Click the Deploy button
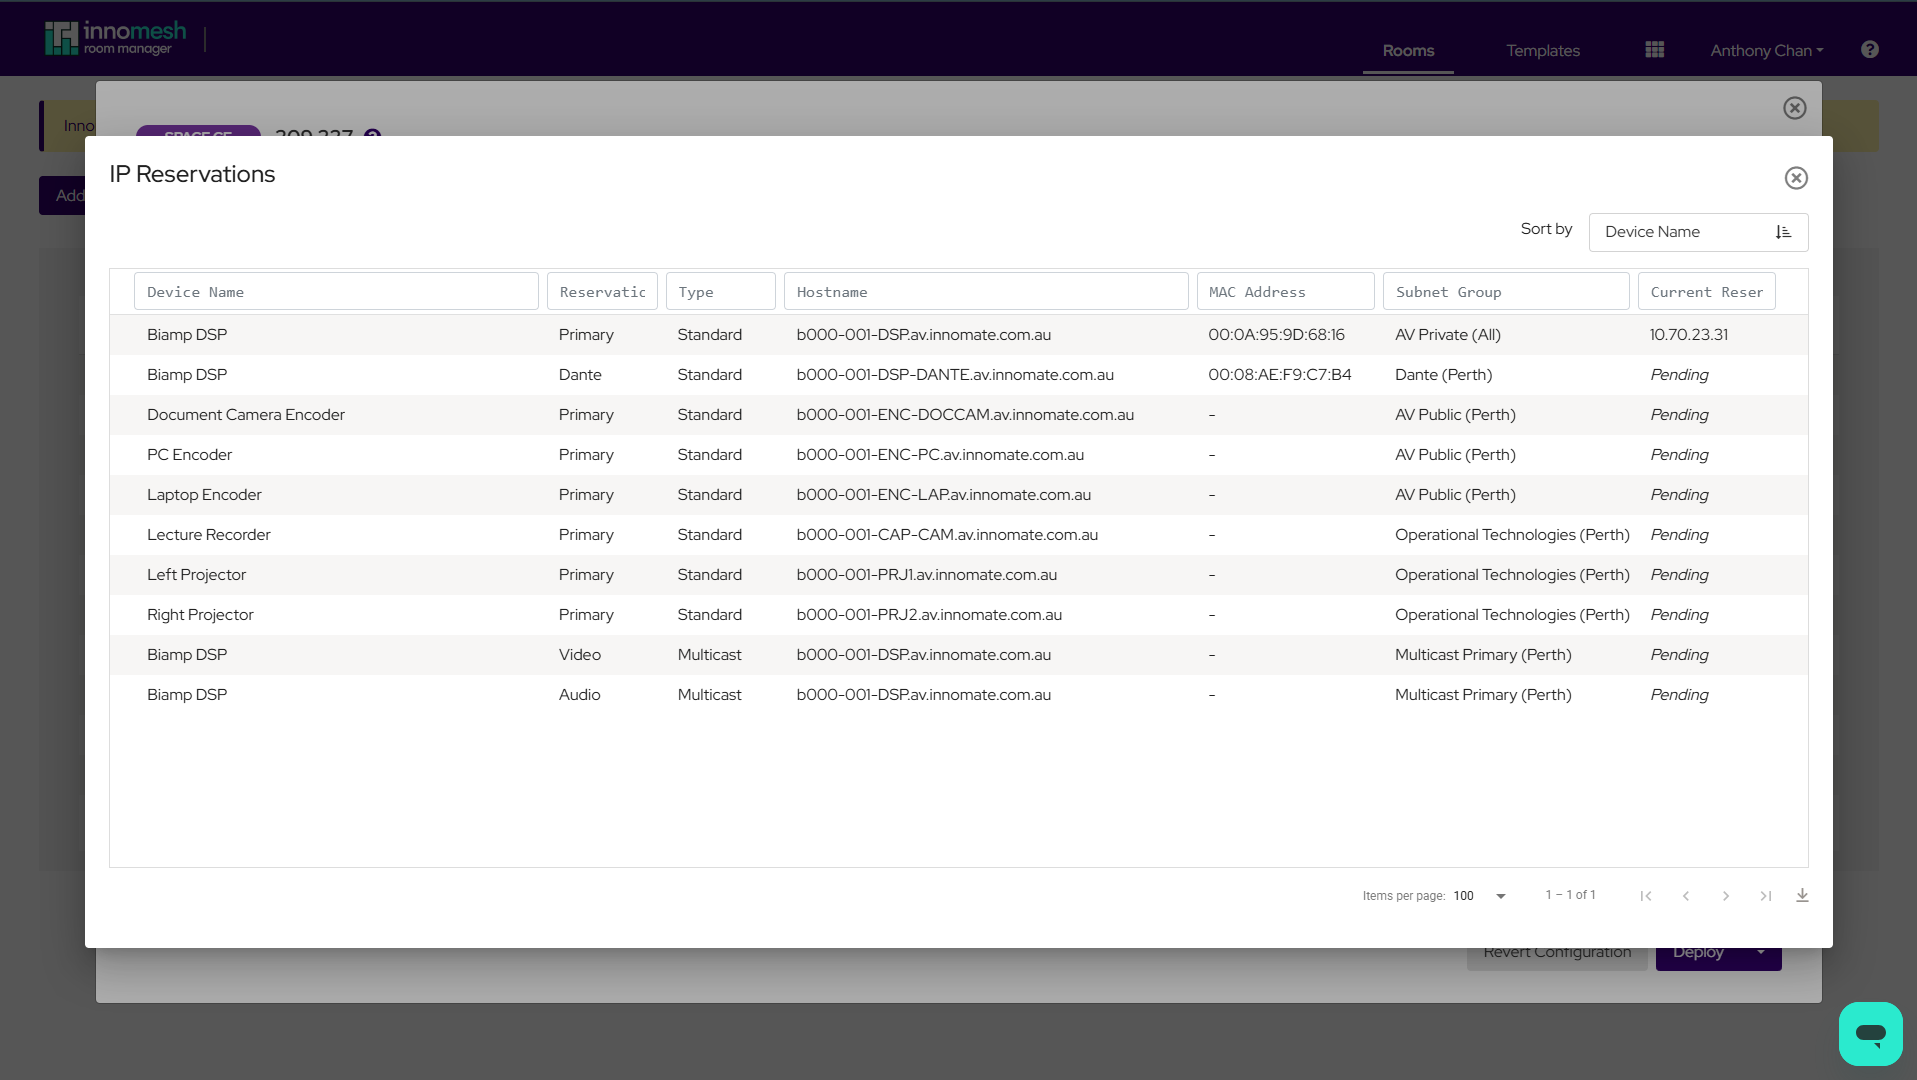The image size is (1917, 1080). pos(1698,951)
